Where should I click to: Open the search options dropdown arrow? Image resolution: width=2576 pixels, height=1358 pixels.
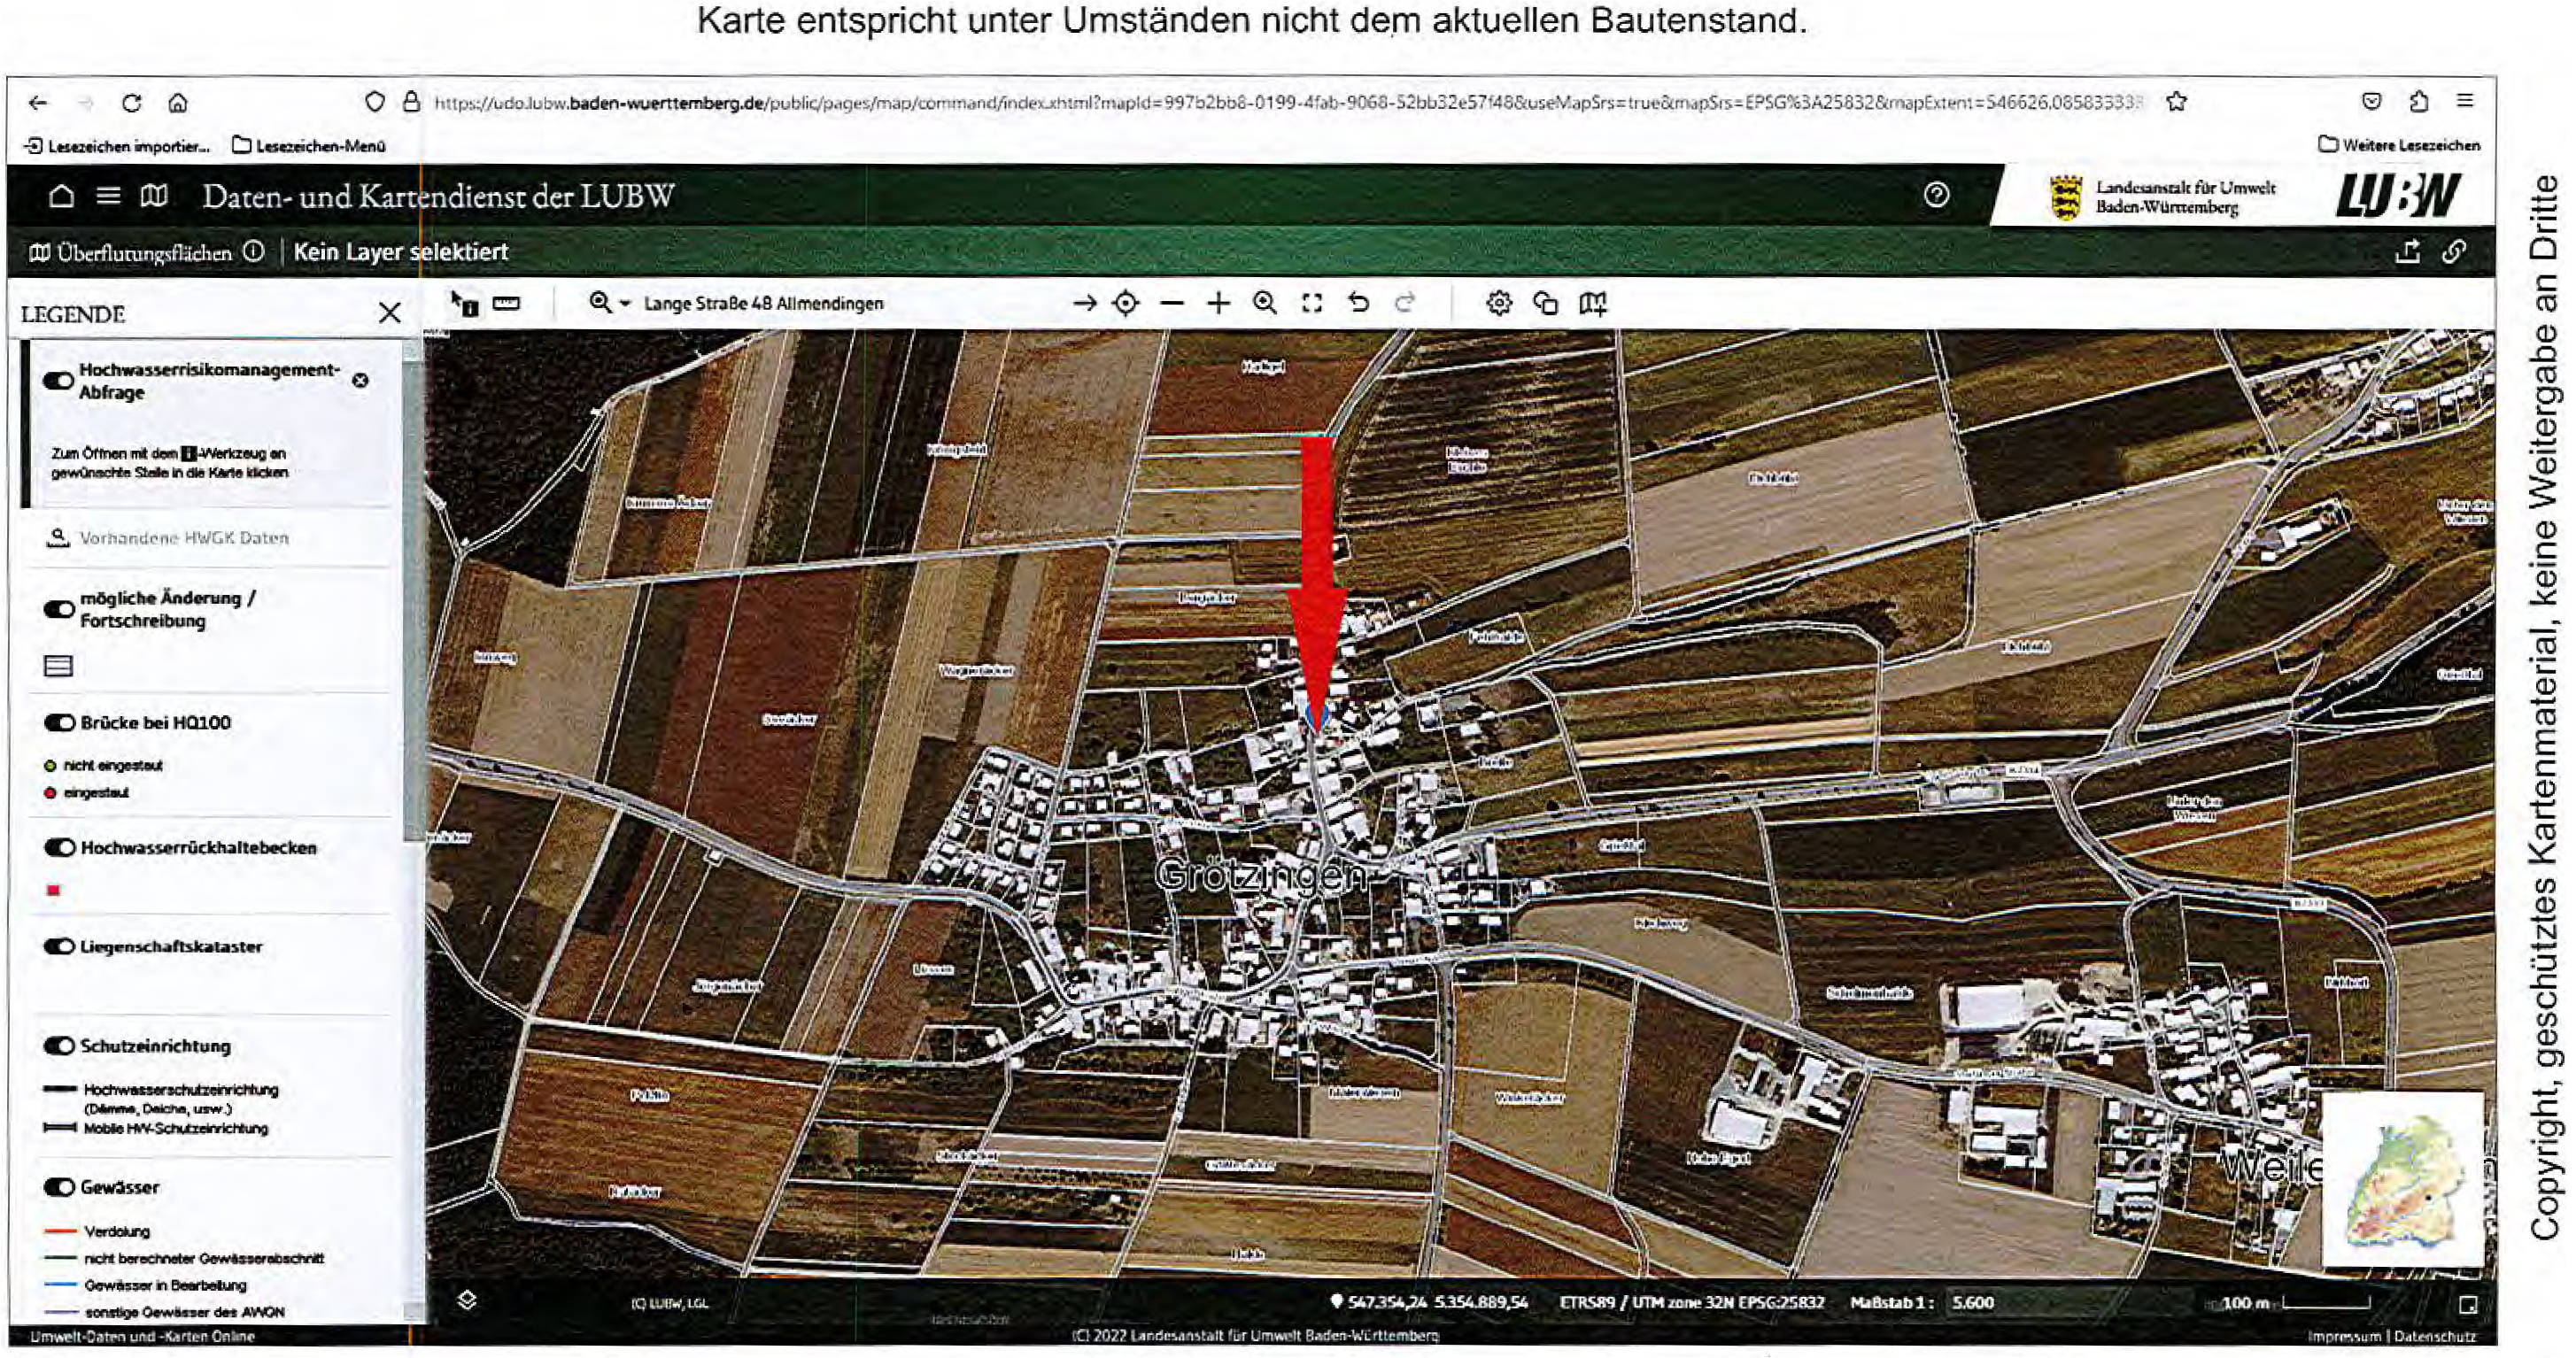625,304
